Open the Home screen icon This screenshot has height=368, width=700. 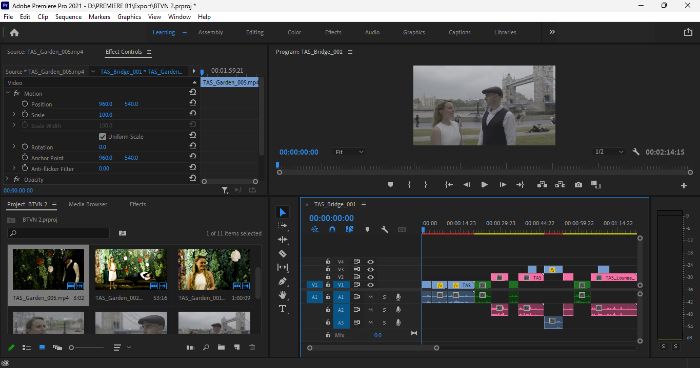(x=14, y=33)
